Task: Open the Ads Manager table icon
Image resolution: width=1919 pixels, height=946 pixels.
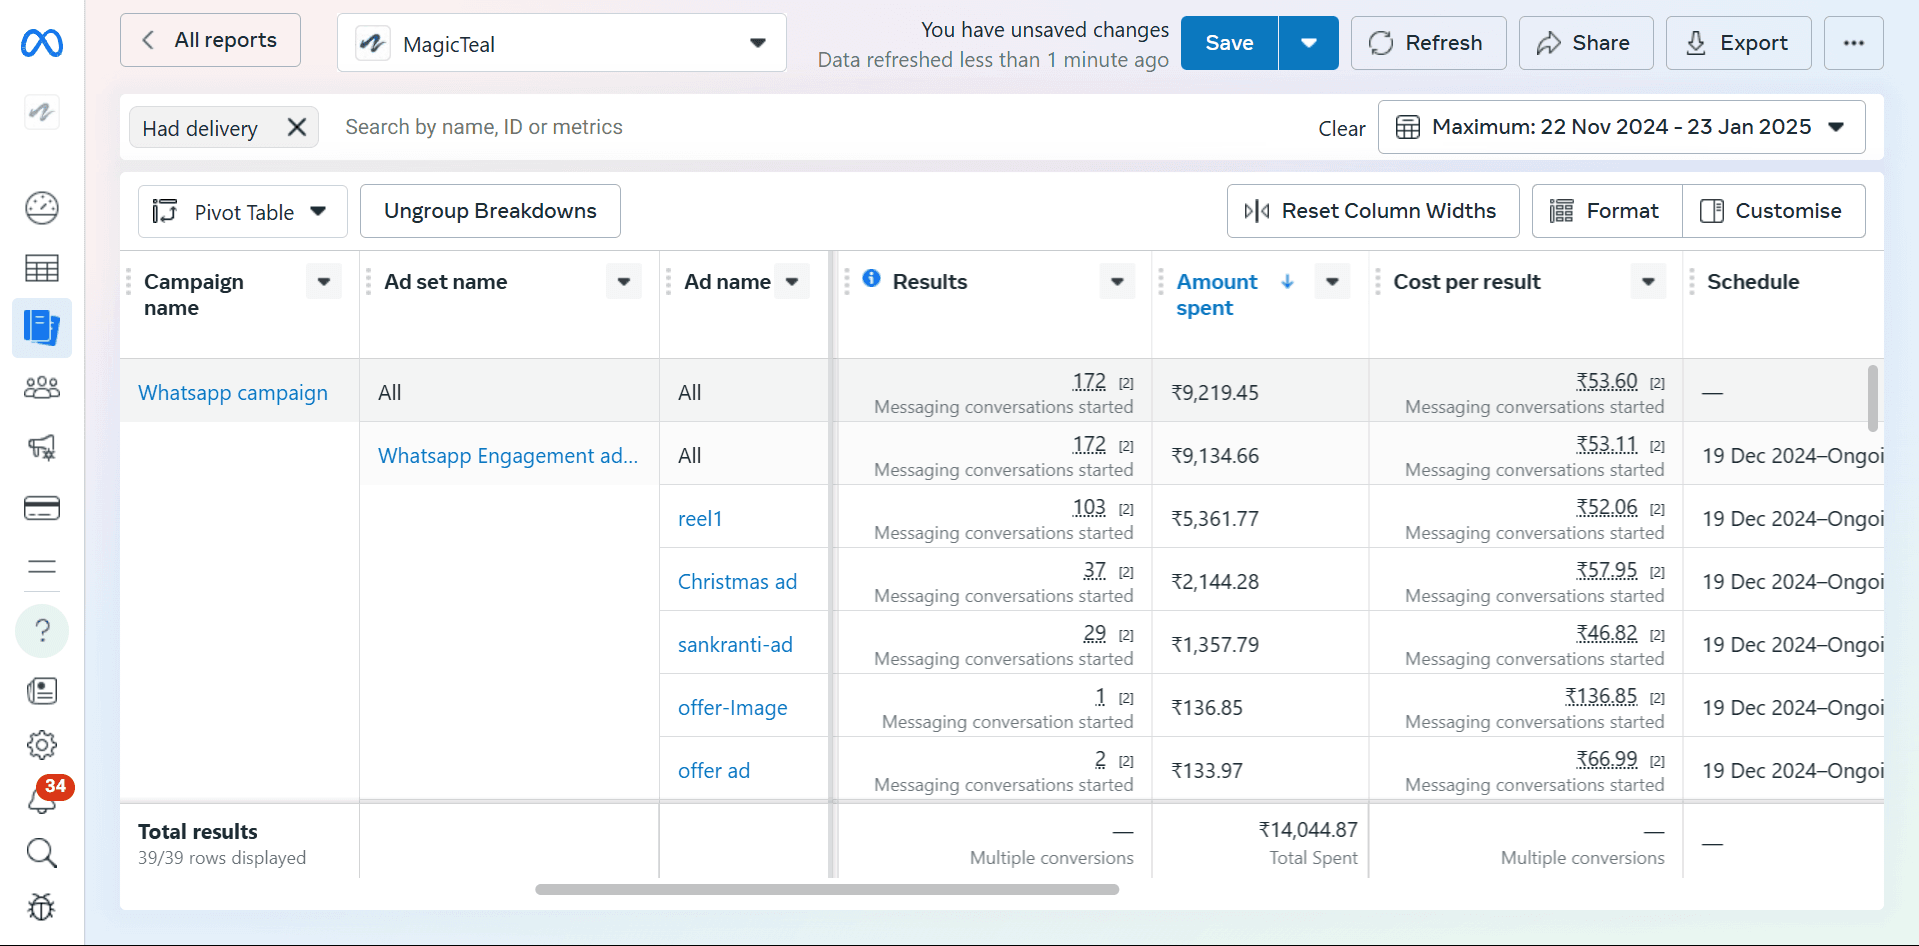Action: pos(42,268)
